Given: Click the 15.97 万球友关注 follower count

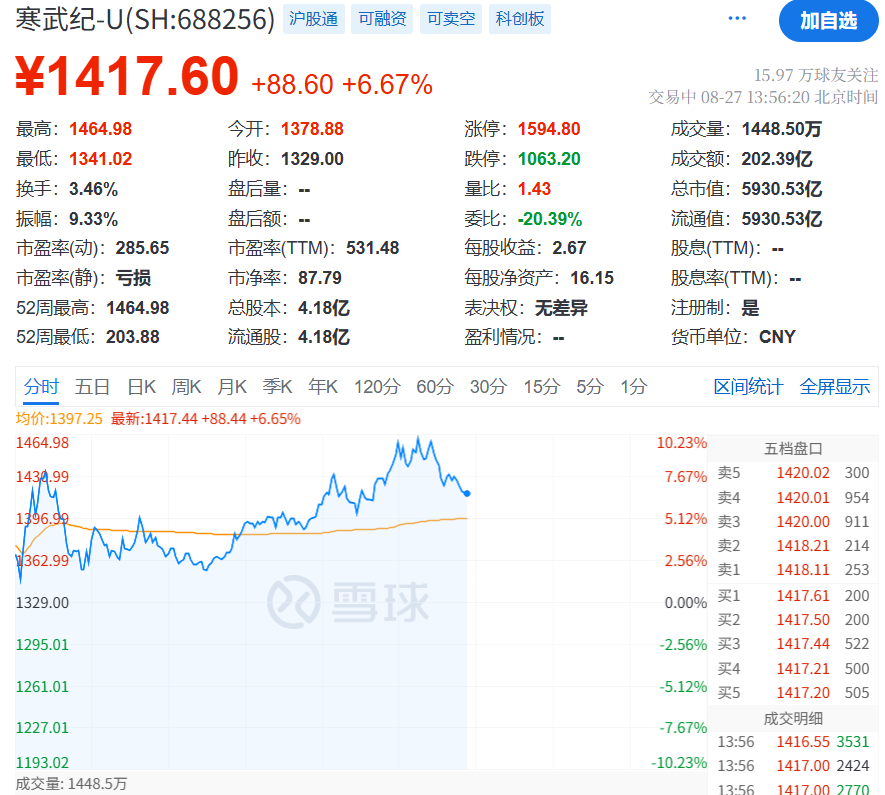Looking at the screenshot, I should click(x=816, y=75).
